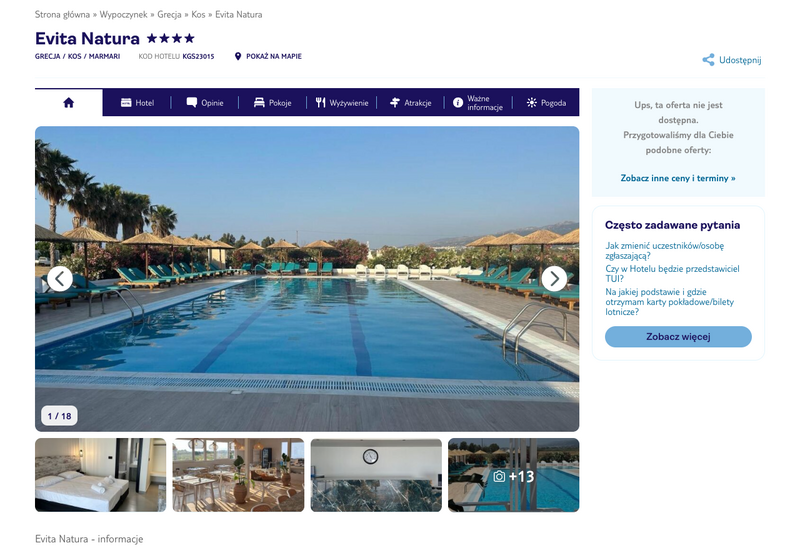This screenshot has height=553, width=800.
Task: Open question Jak zmienić uczestników/osobę zgłaszającą
Action: click(x=664, y=250)
